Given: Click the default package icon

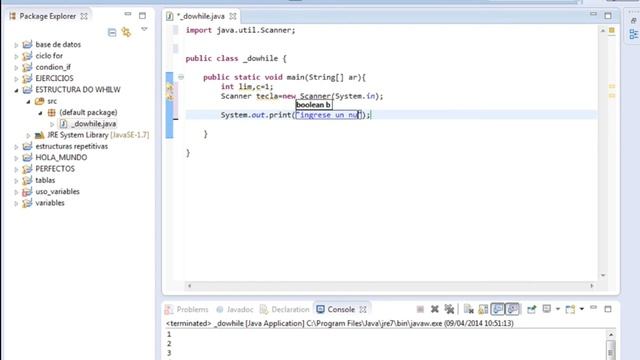Looking at the screenshot, I should [x=51, y=112].
